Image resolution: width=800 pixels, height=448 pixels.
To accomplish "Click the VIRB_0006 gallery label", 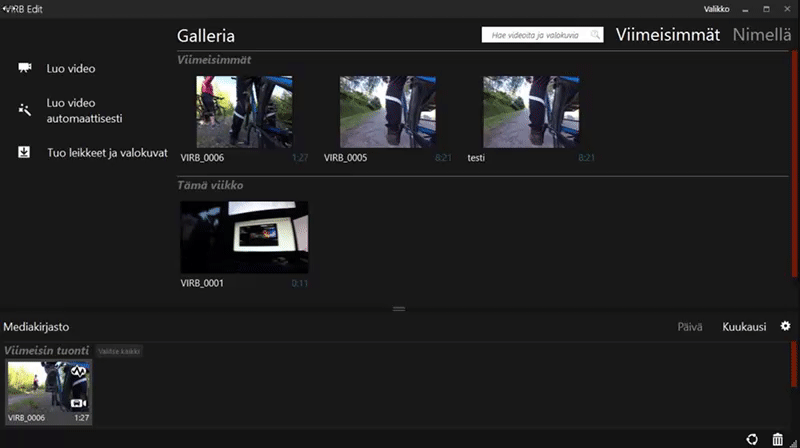I will 202,158.
